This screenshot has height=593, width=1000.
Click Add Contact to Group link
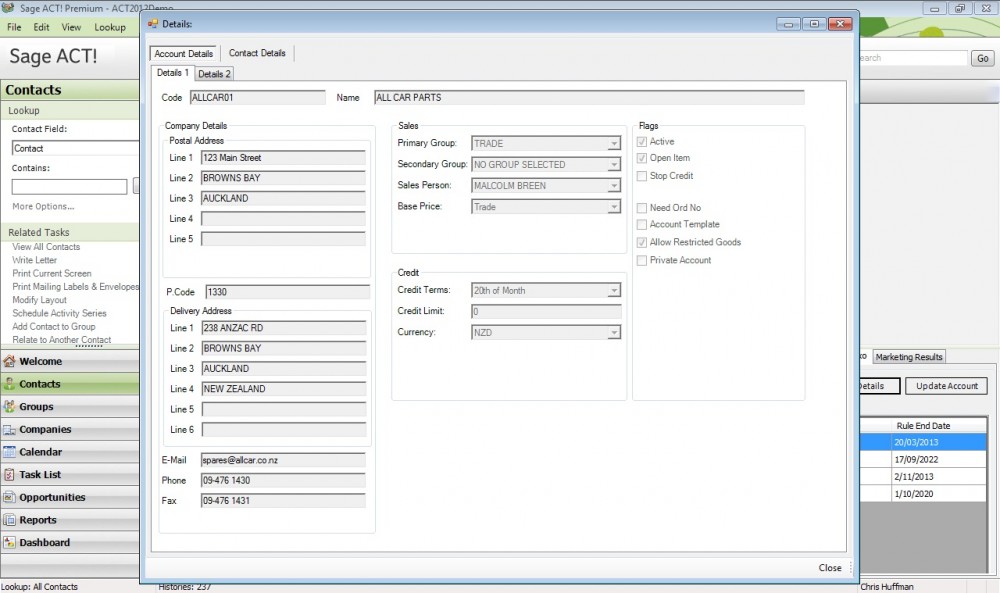click(x=54, y=326)
